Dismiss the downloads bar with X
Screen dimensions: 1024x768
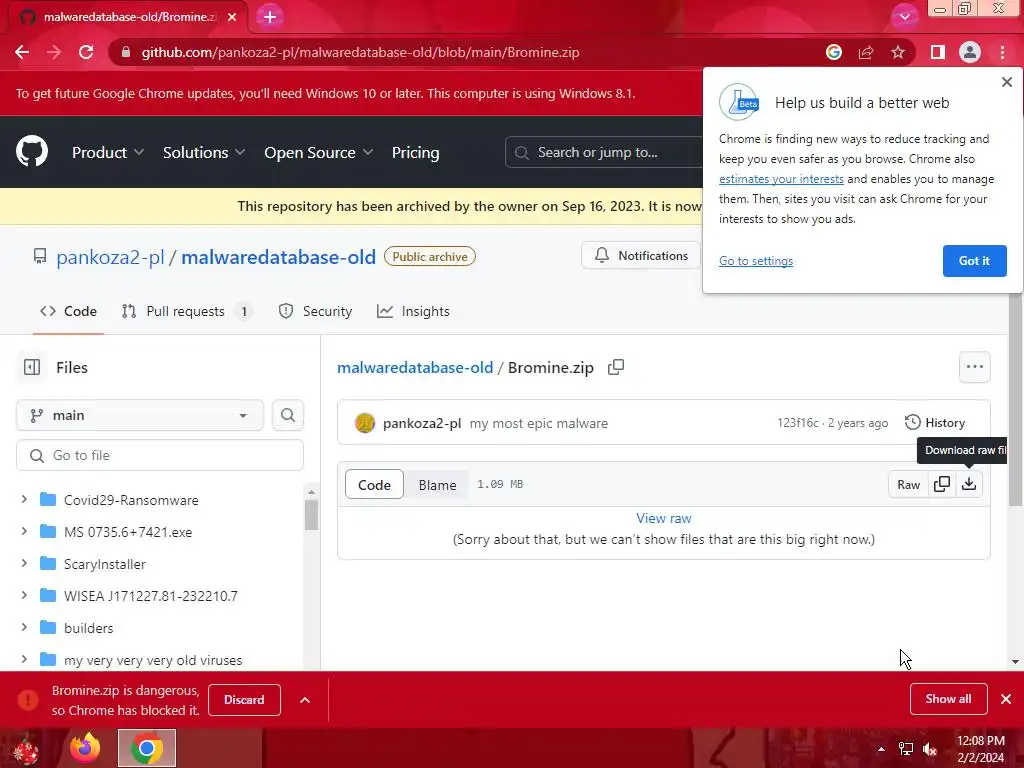point(1006,699)
